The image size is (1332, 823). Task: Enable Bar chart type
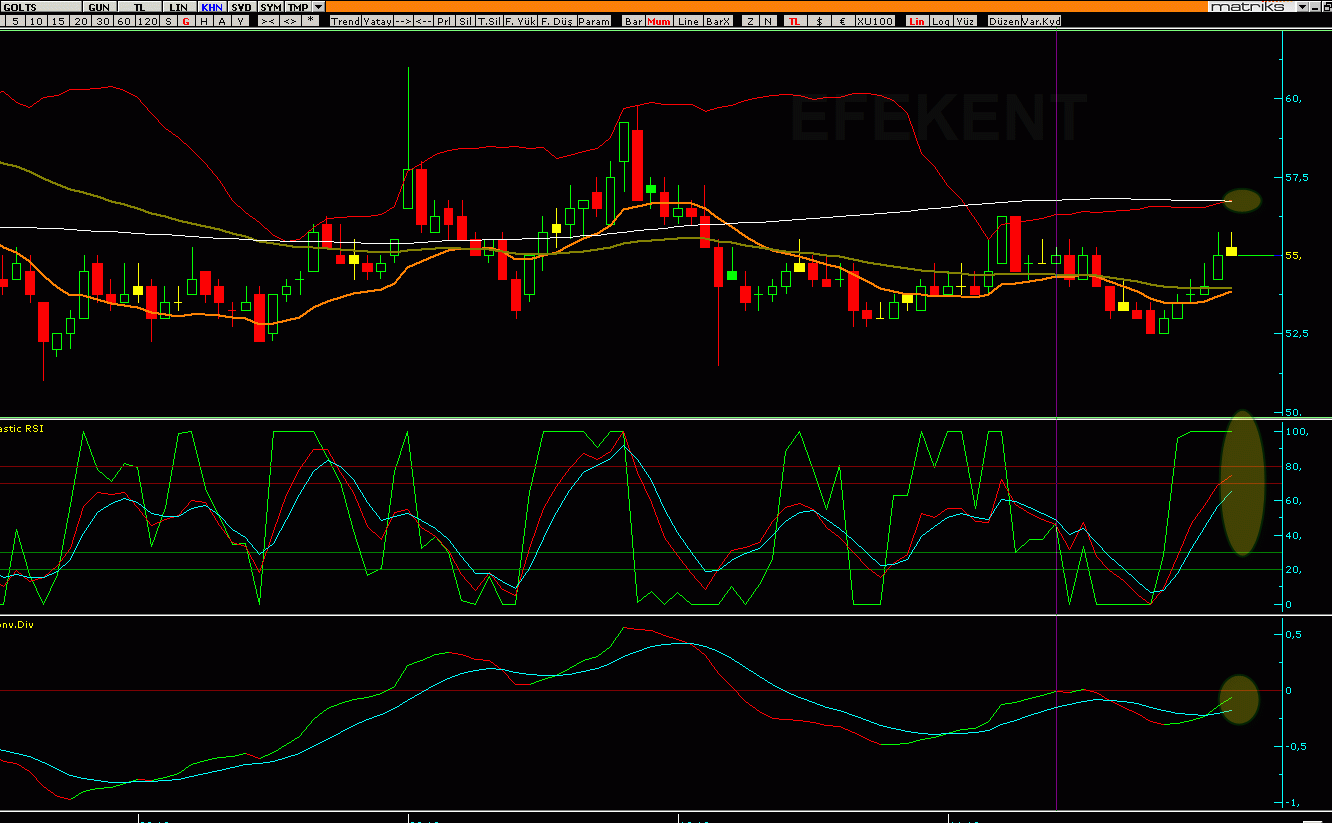[633, 21]
